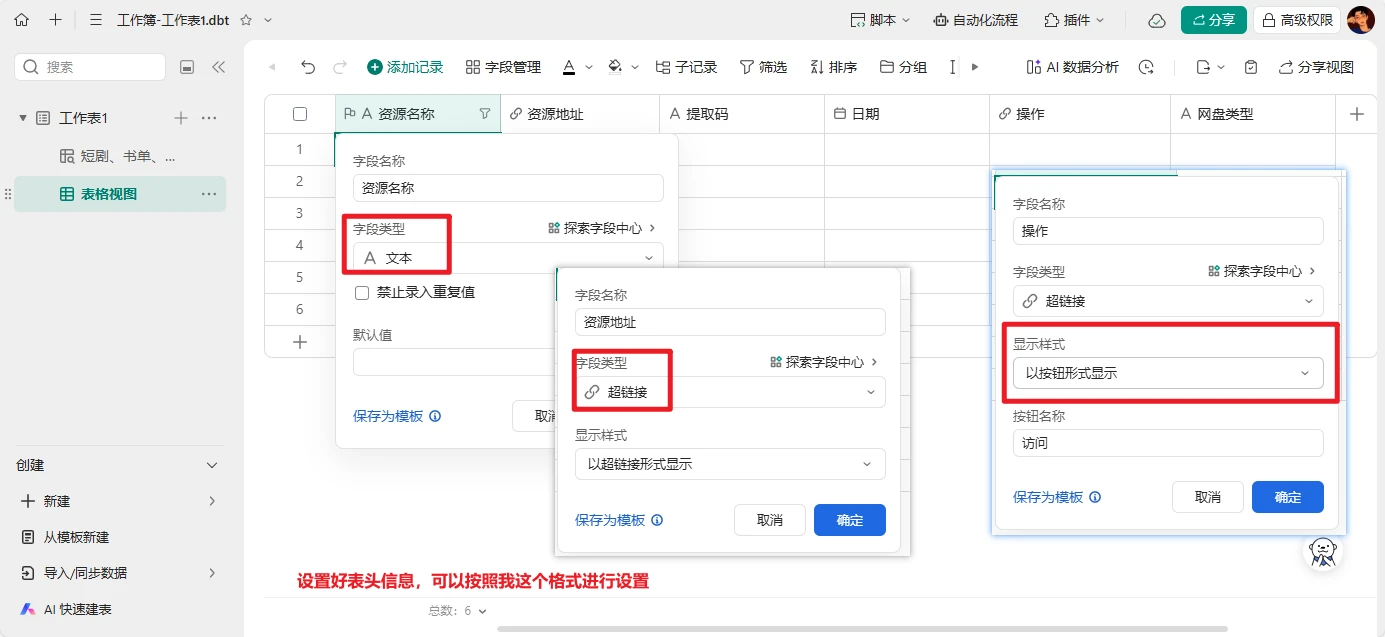Click the filter icon on 资源名称 column

pyautogui.click(x=485, y=114)
